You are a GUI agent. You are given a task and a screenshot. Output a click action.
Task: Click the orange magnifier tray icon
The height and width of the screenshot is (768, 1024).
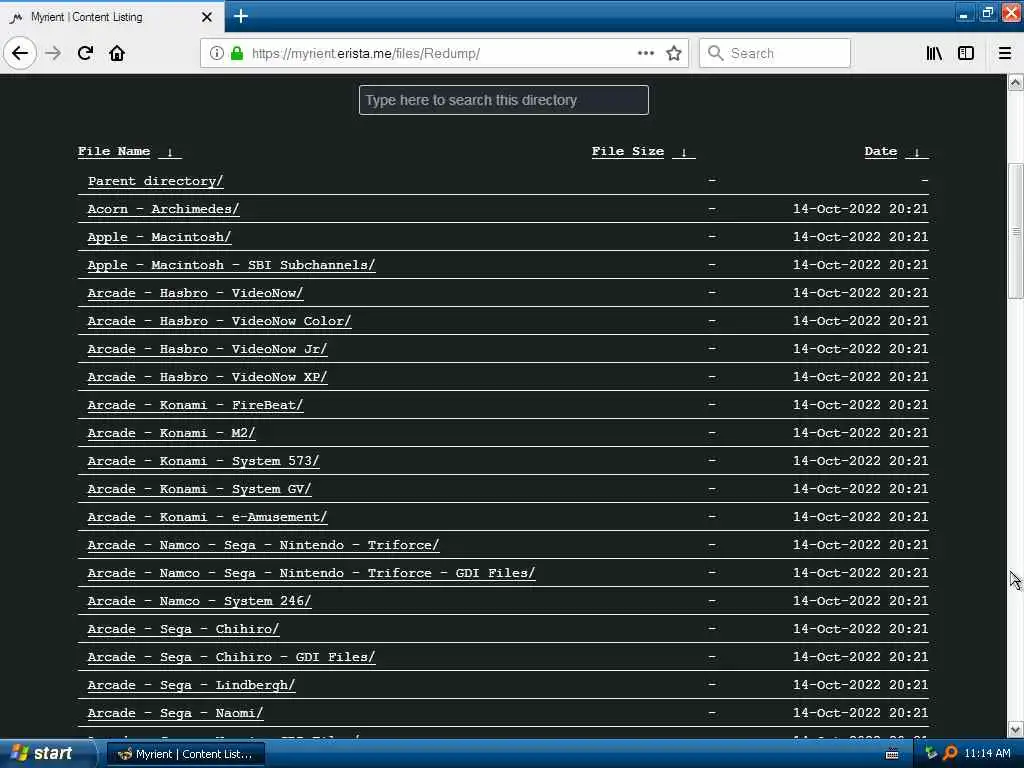tap(950, 754)
